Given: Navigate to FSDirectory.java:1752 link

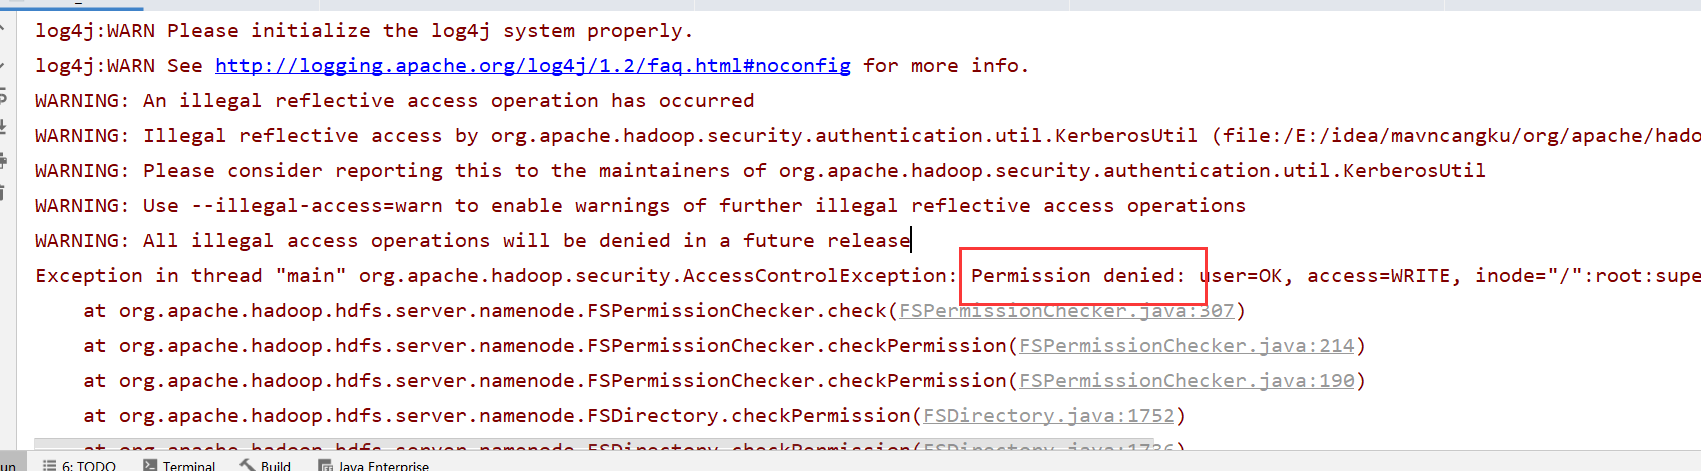Looking at the screenshot, I should [1048, 416].
